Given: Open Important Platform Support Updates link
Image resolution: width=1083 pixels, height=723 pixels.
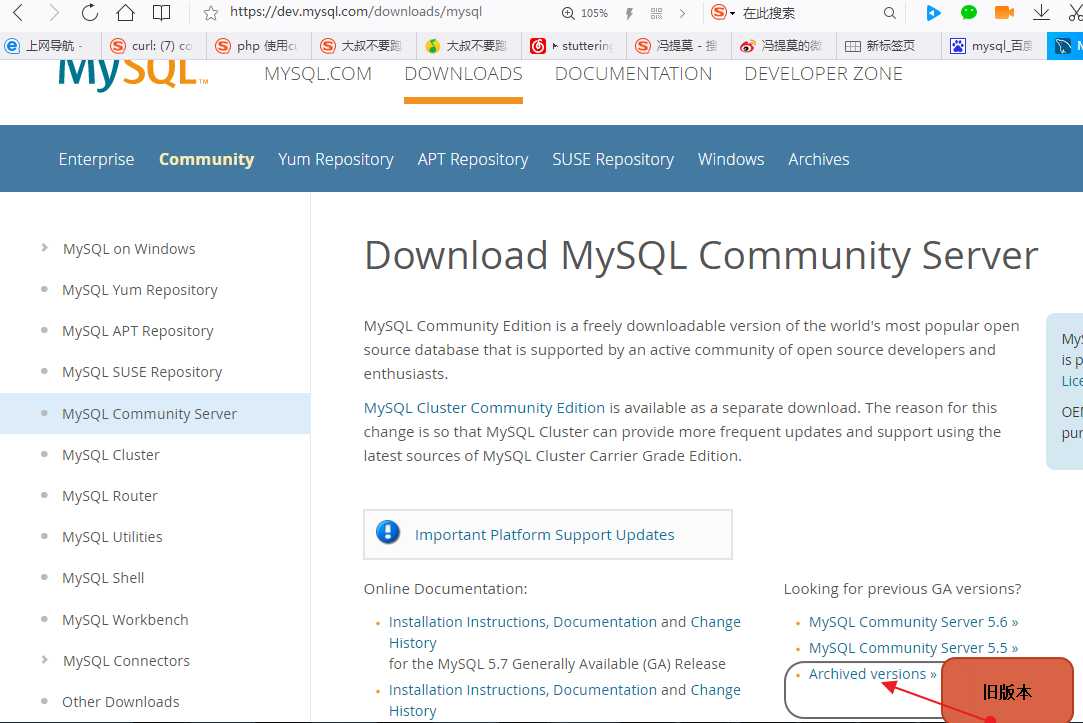Looking at the screenshot, I should coord(544,535).
